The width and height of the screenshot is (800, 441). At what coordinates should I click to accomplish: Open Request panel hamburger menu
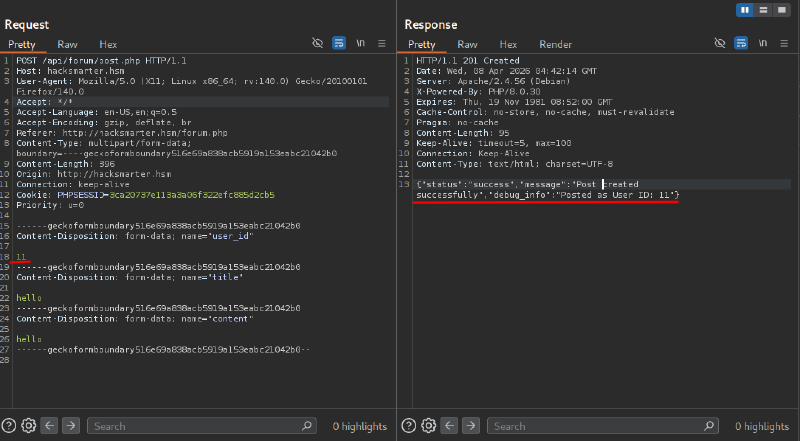click(x=382, y=43)
